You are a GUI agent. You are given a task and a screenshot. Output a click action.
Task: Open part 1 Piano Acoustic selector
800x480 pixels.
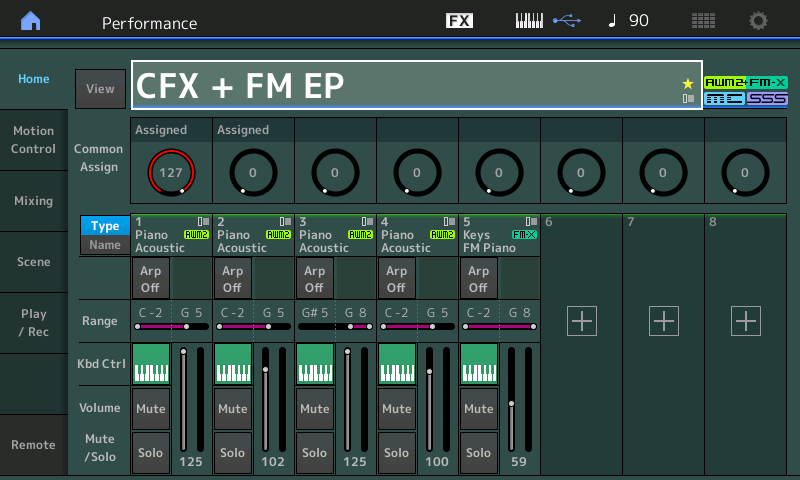click(x=170, y=235)
